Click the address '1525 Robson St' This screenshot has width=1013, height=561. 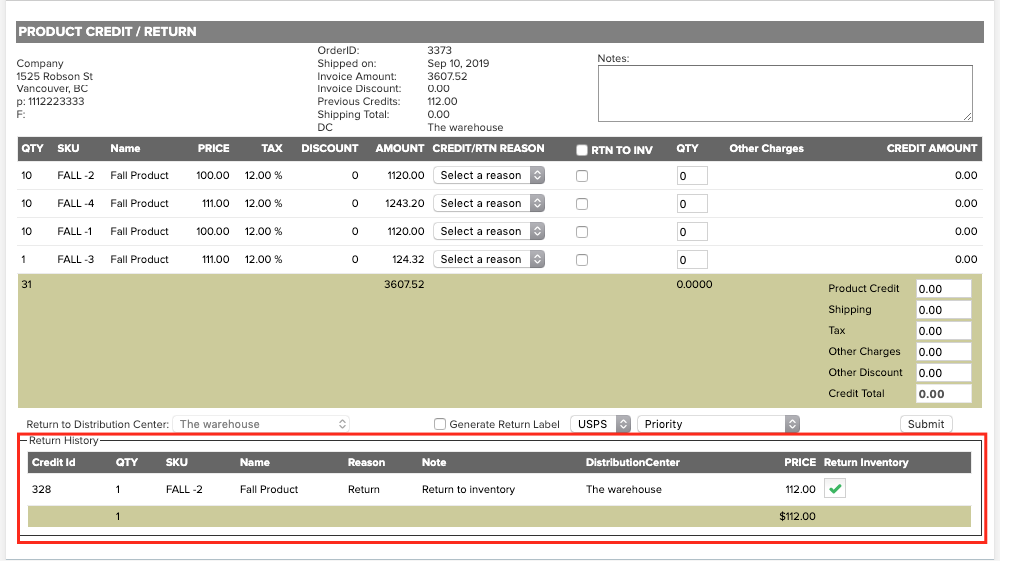click(x=55, y=76)
